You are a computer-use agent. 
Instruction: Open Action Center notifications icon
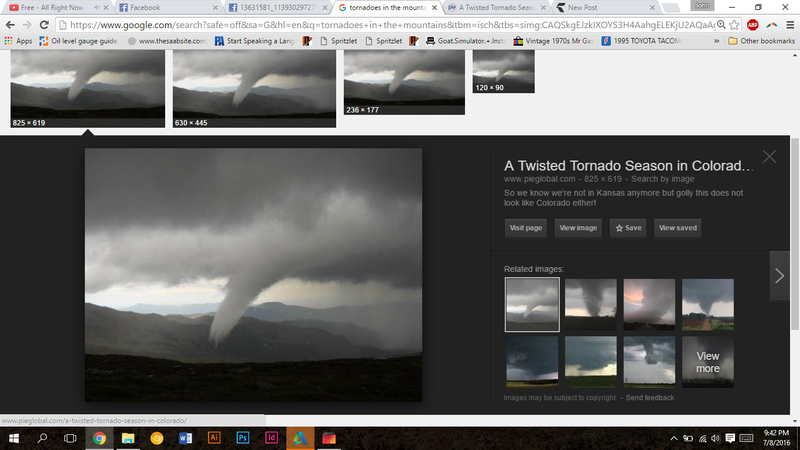coord(730,438)
